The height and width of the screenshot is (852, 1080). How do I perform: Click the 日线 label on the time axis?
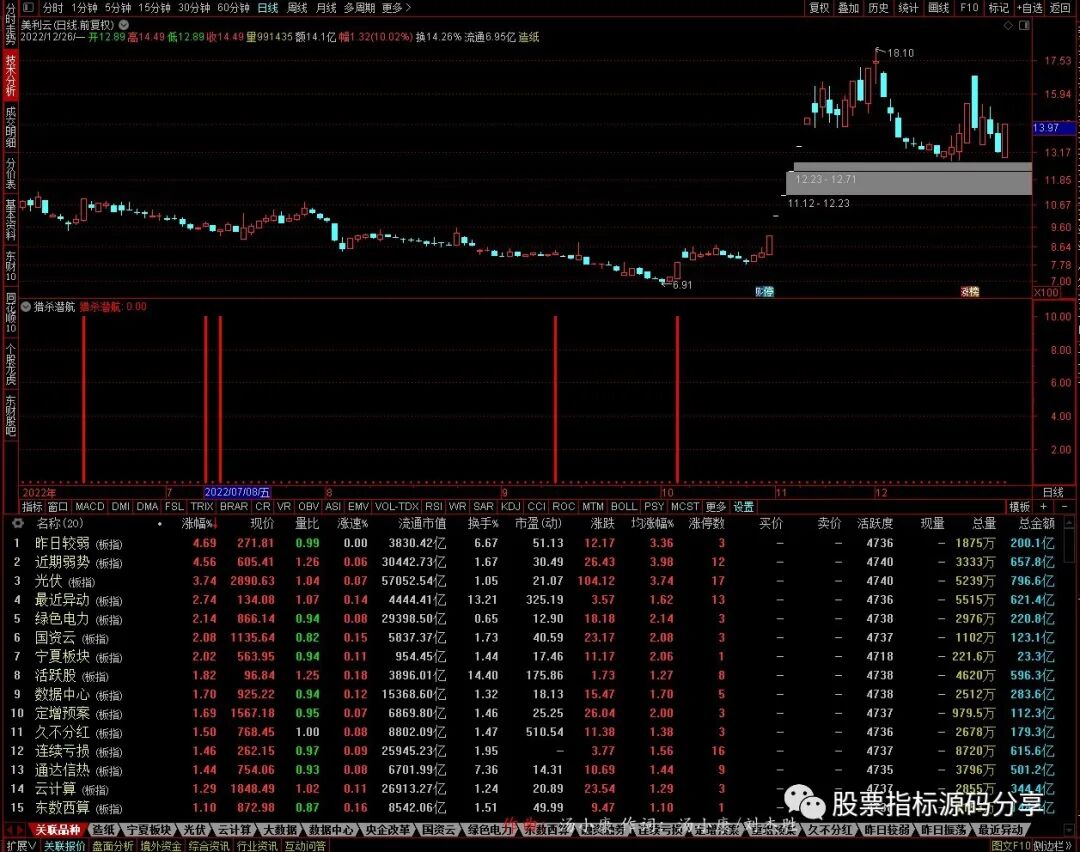coord(1053,492)
